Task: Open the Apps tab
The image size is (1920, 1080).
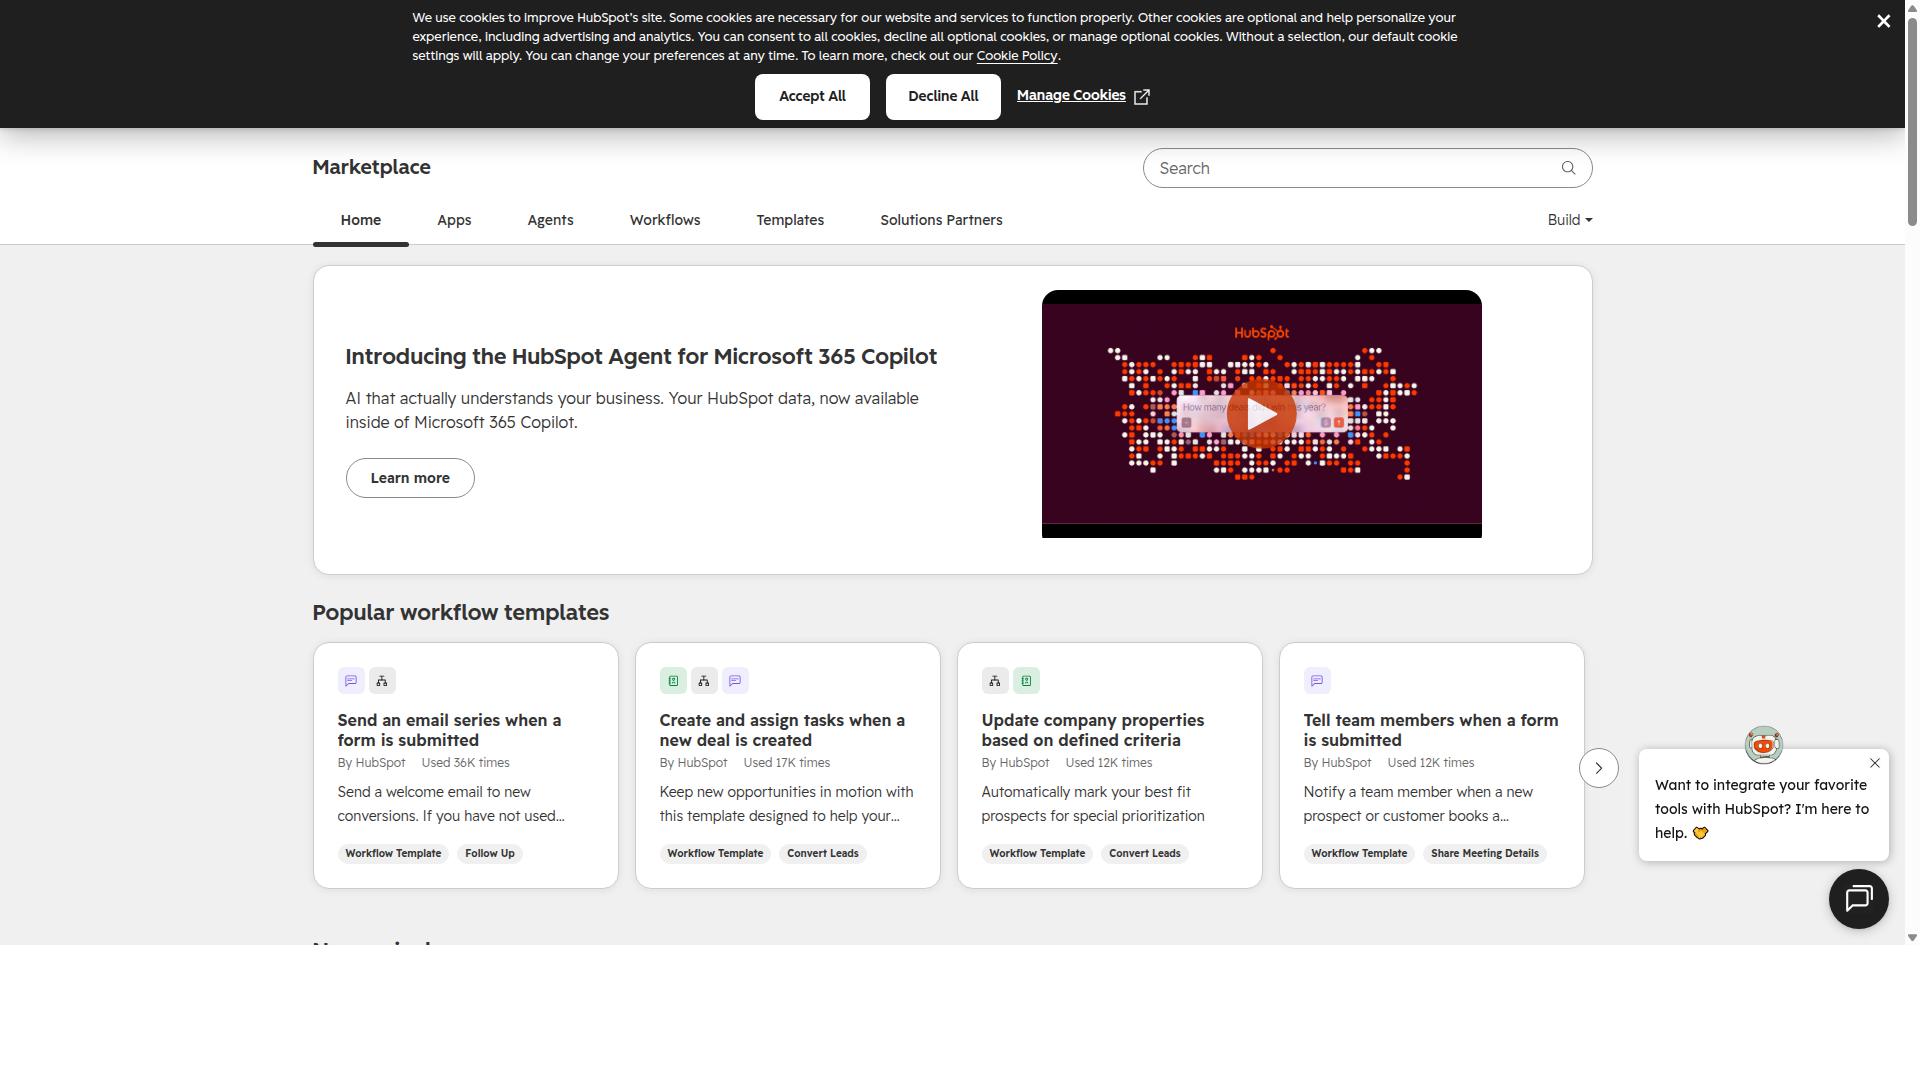Action: 454,221
